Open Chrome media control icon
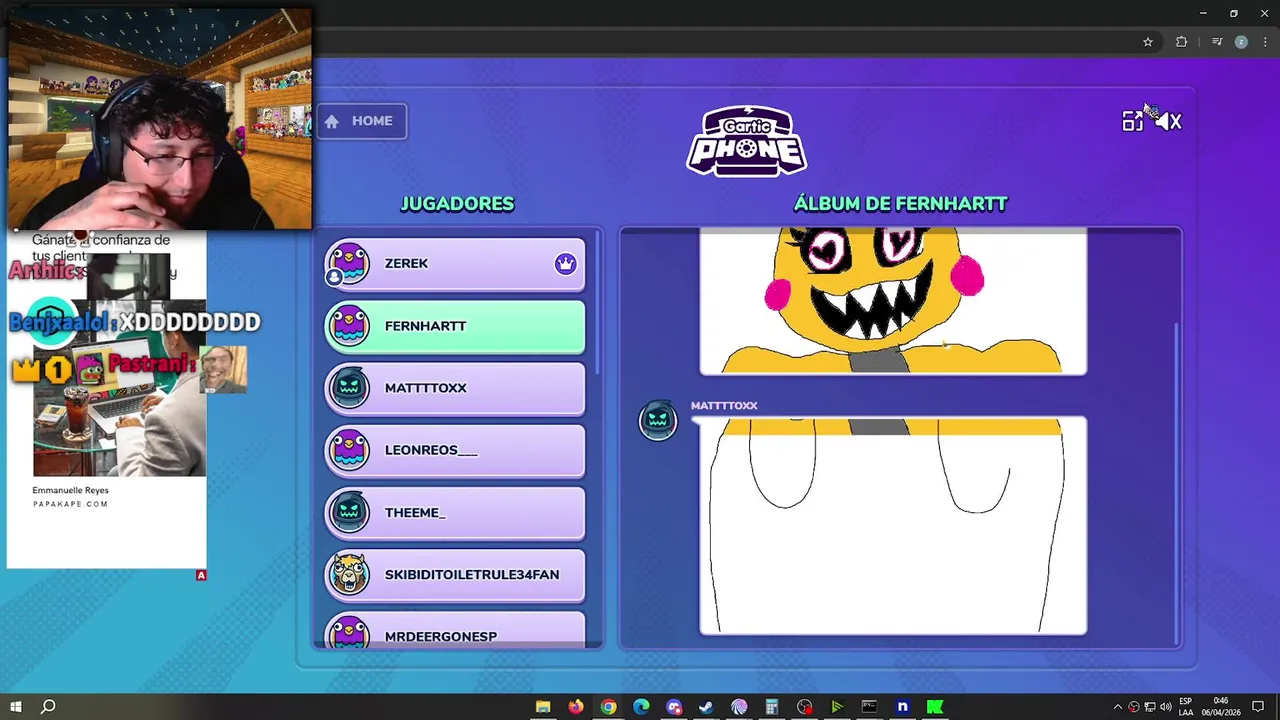 click(1217, 42)
